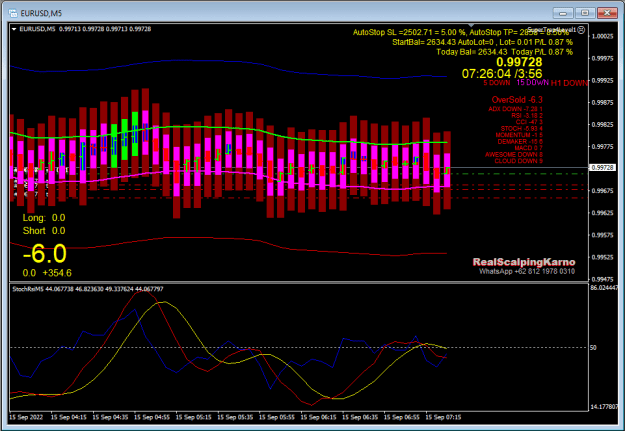Click the 'STOCH -5.93 4' line
Screen dimensions: 625x431
[522, 128]
